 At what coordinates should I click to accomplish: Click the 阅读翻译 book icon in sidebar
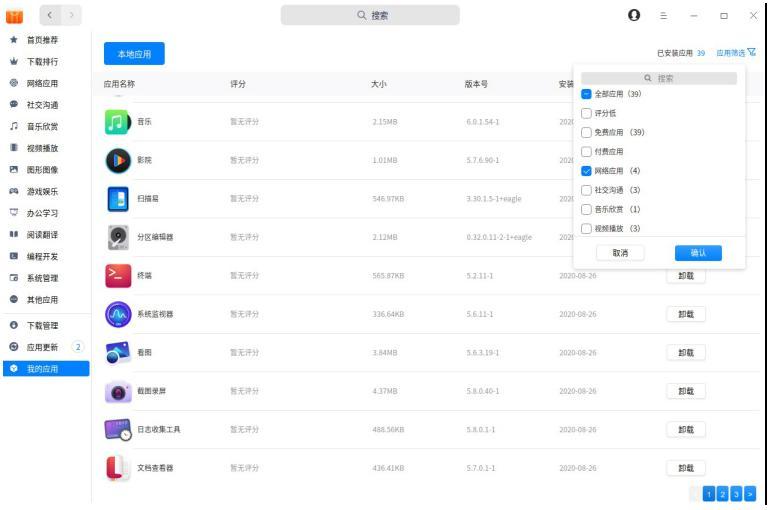pos(14,234)
